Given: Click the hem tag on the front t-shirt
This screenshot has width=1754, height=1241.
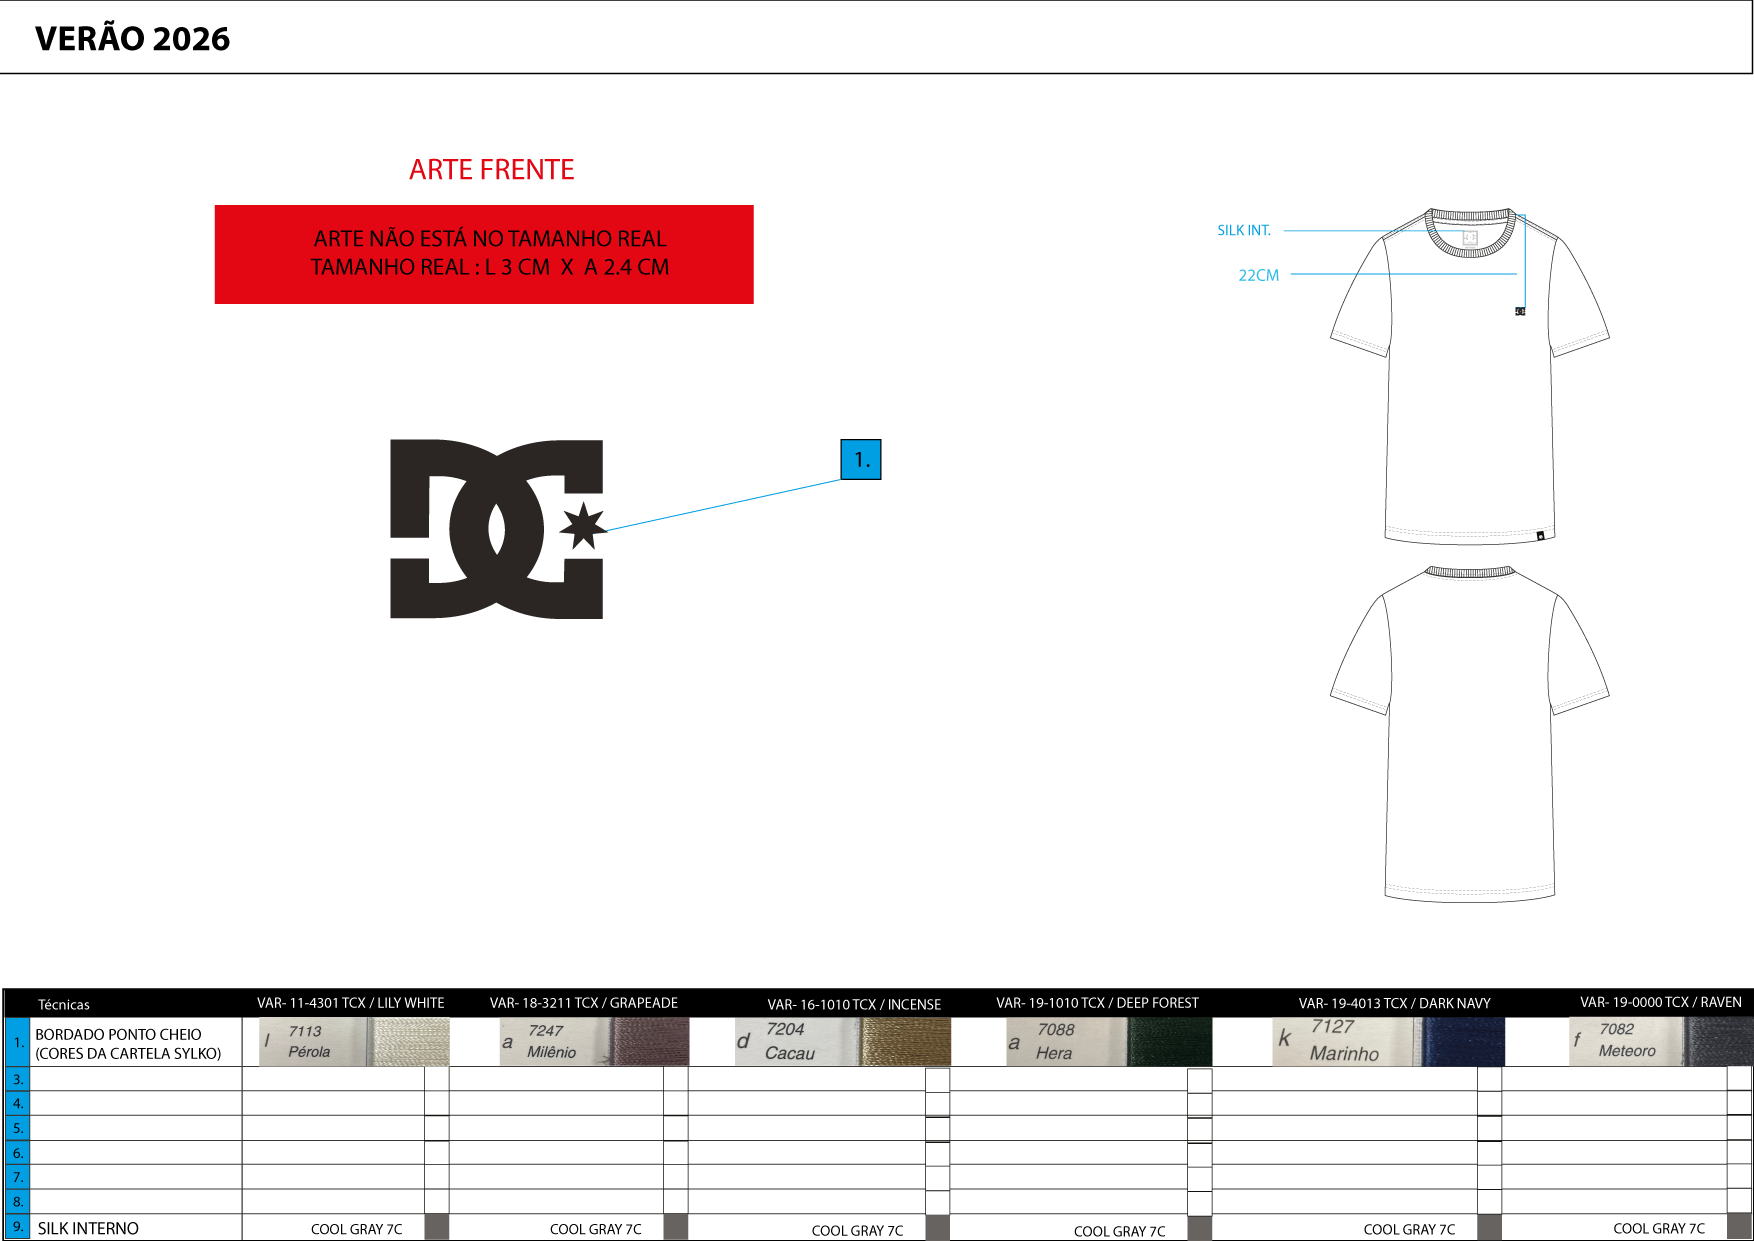Looking at the screenshot, I should click(x=1540, y=536).
